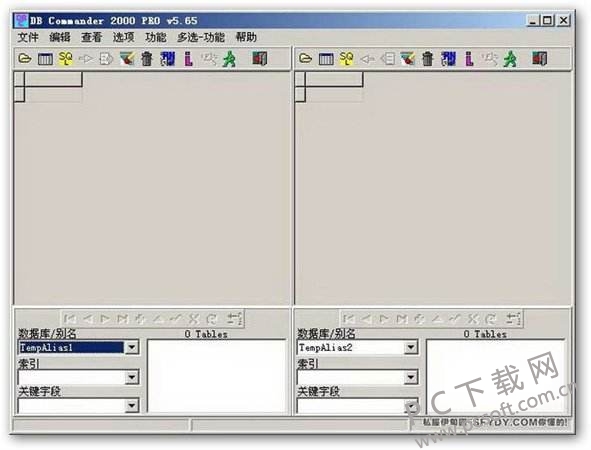Click the purple info icon in right toolbar
Image resolution: width=591 pixels, height=450 pixels.
click(x=469, y=59)
